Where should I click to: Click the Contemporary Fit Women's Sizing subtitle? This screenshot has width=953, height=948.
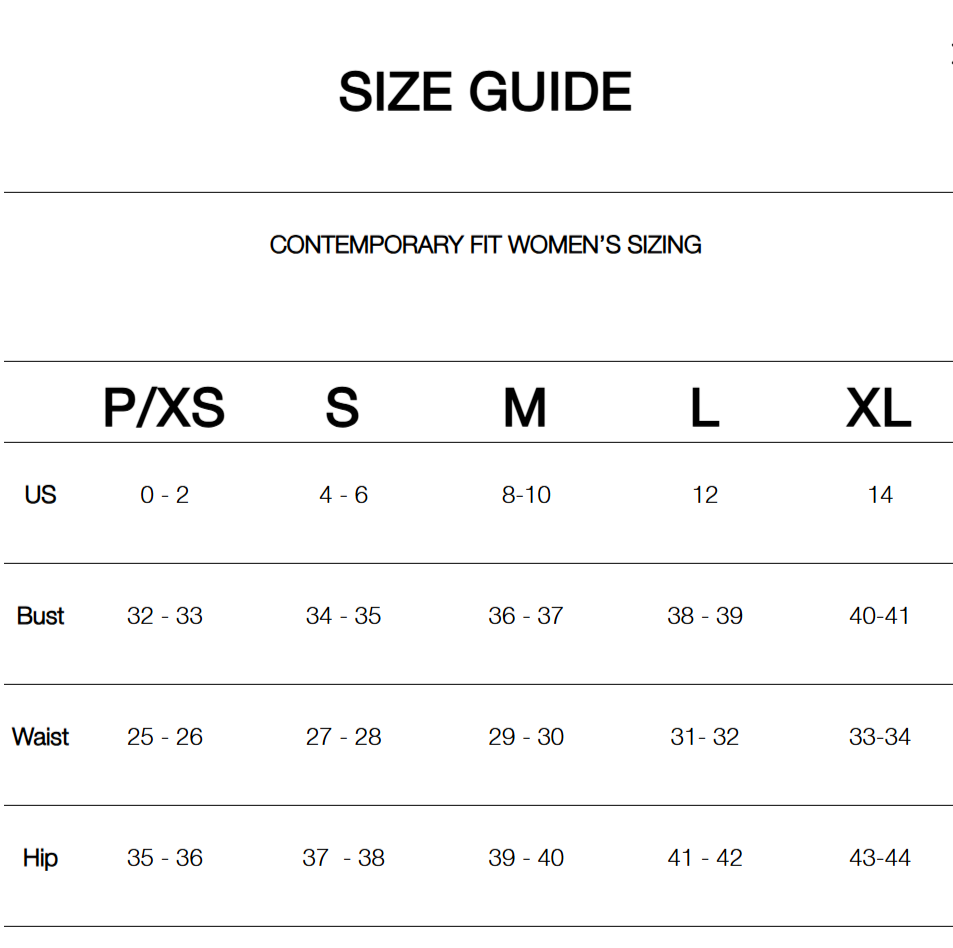click(485, 245)
